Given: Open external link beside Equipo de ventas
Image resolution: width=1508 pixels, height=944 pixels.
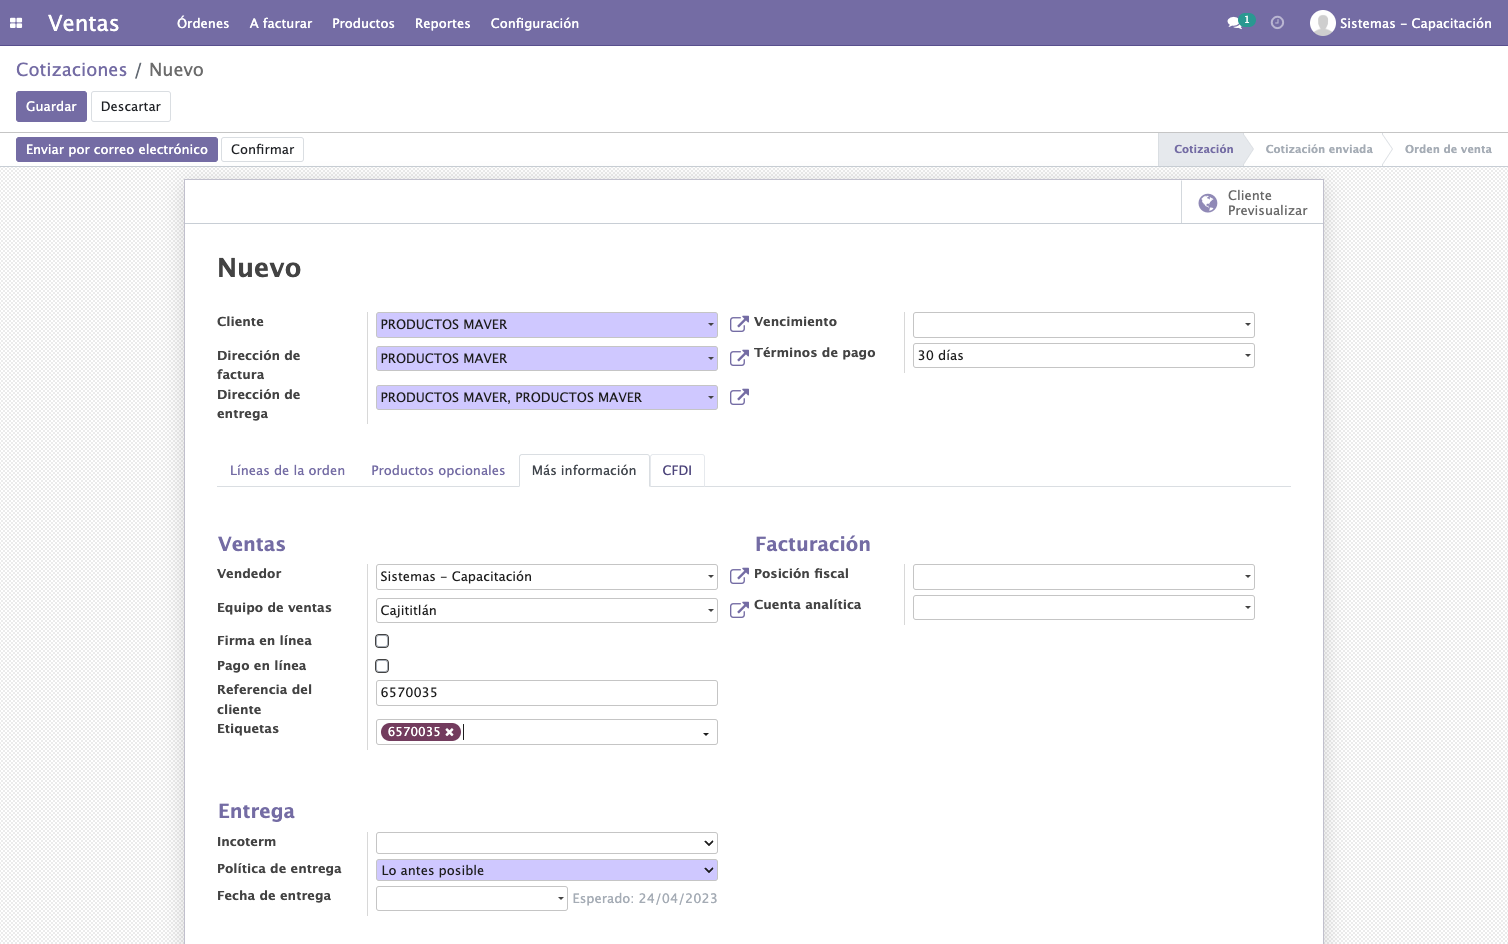Looking at the screenshot, I should click(739, 610).
